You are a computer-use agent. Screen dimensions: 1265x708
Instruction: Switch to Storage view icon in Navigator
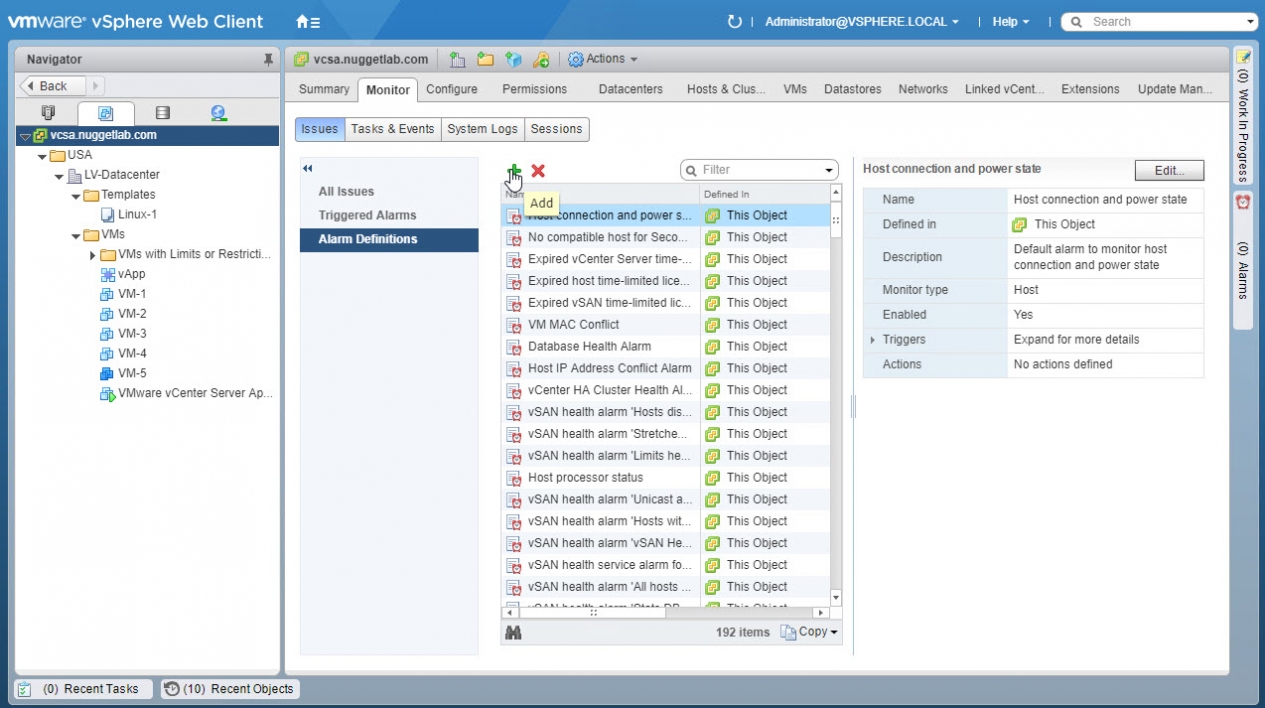coord(162,113)
